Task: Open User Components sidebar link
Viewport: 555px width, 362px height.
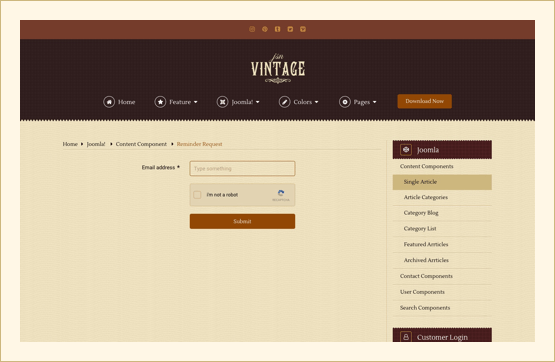Action: click(x=422, y=292)
